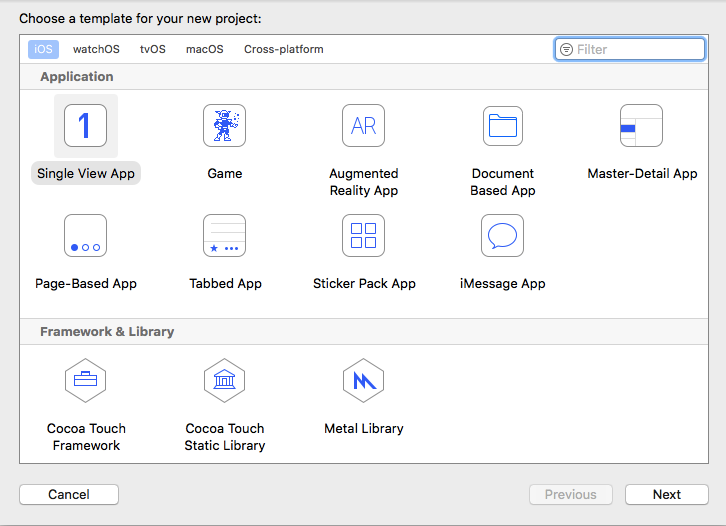Select the Page-Based App dots icon
Screen dimensions: 726x526
86,235
